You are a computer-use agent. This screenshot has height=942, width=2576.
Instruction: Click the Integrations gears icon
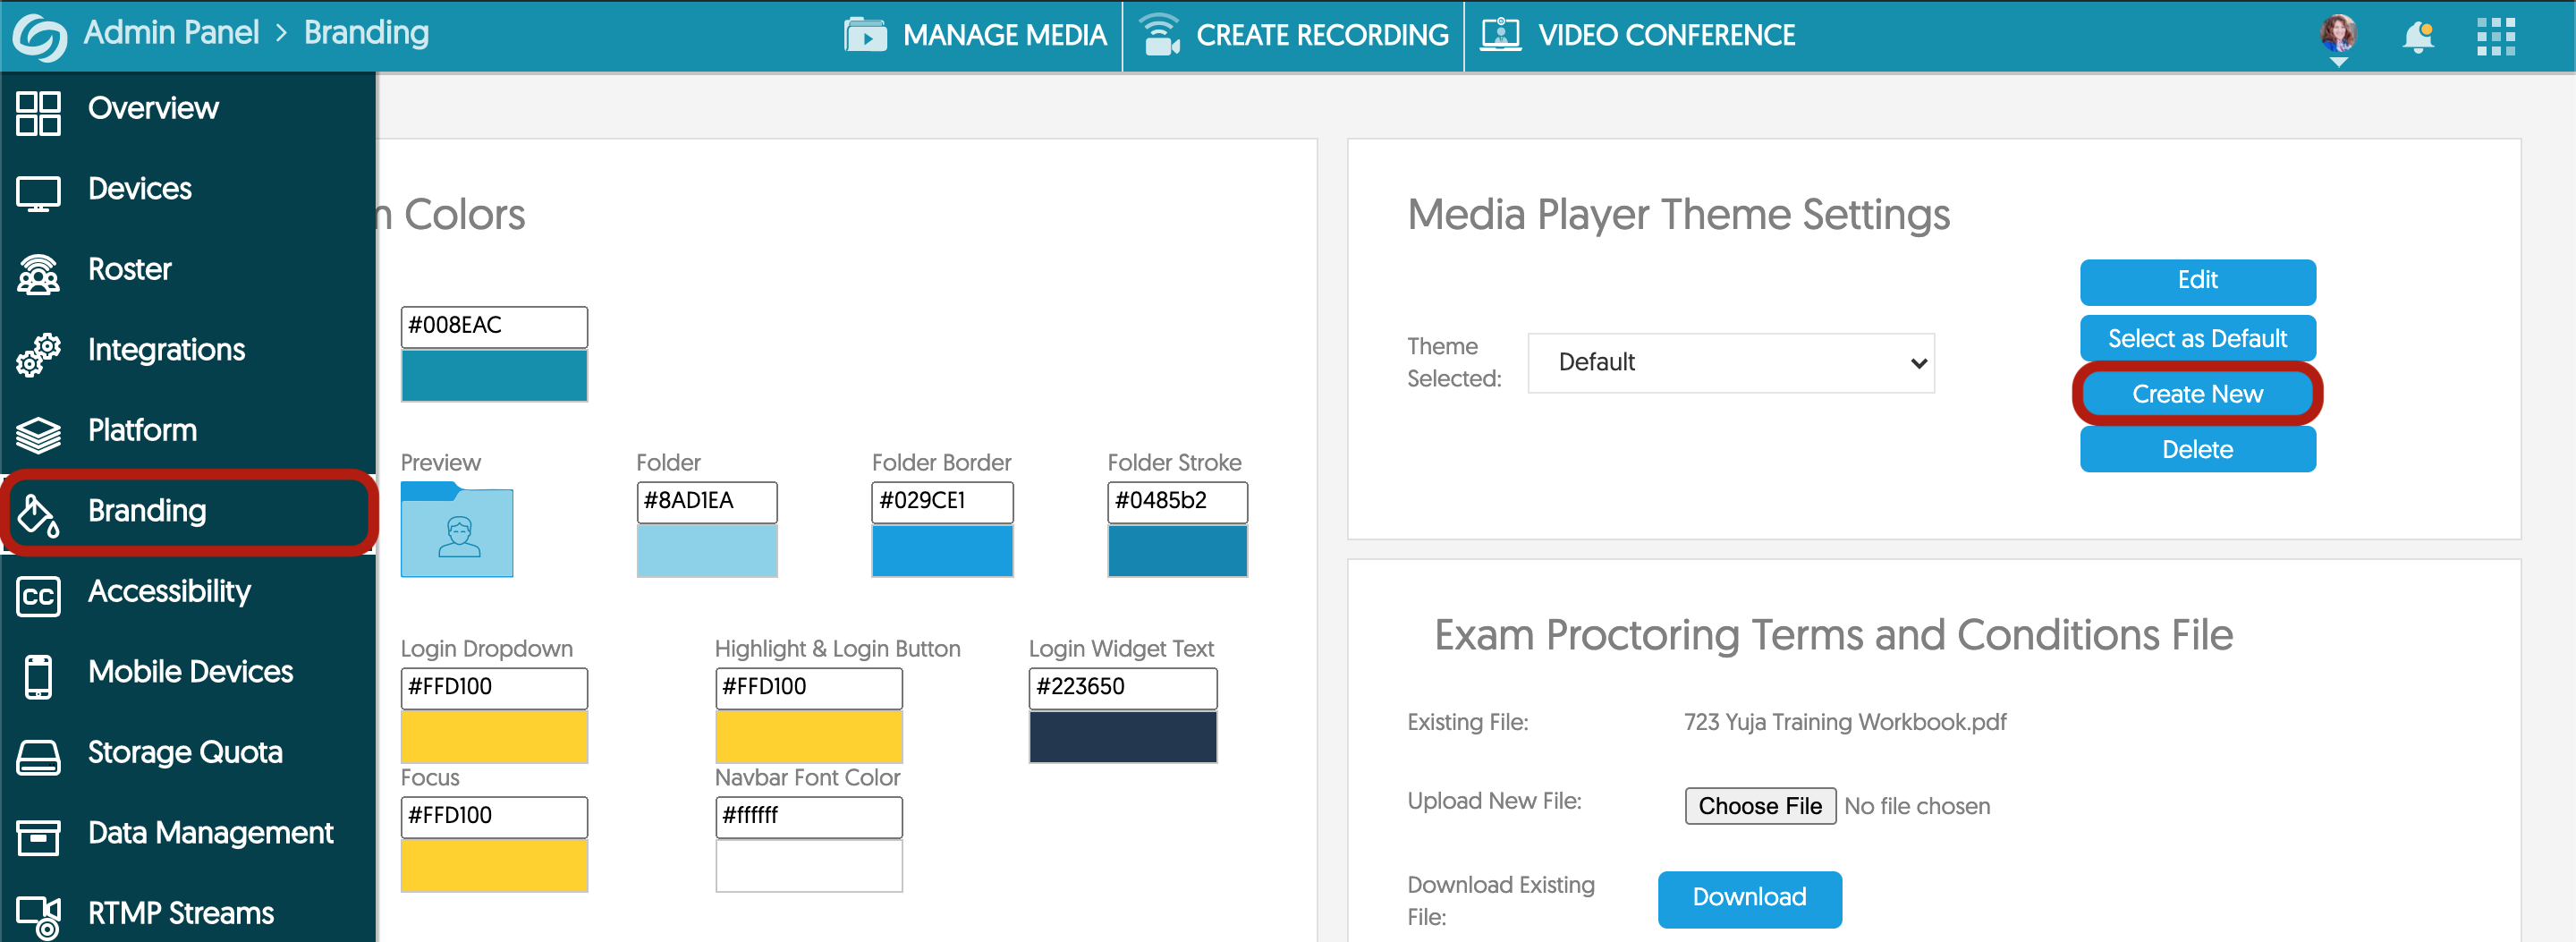click(39, 353)
